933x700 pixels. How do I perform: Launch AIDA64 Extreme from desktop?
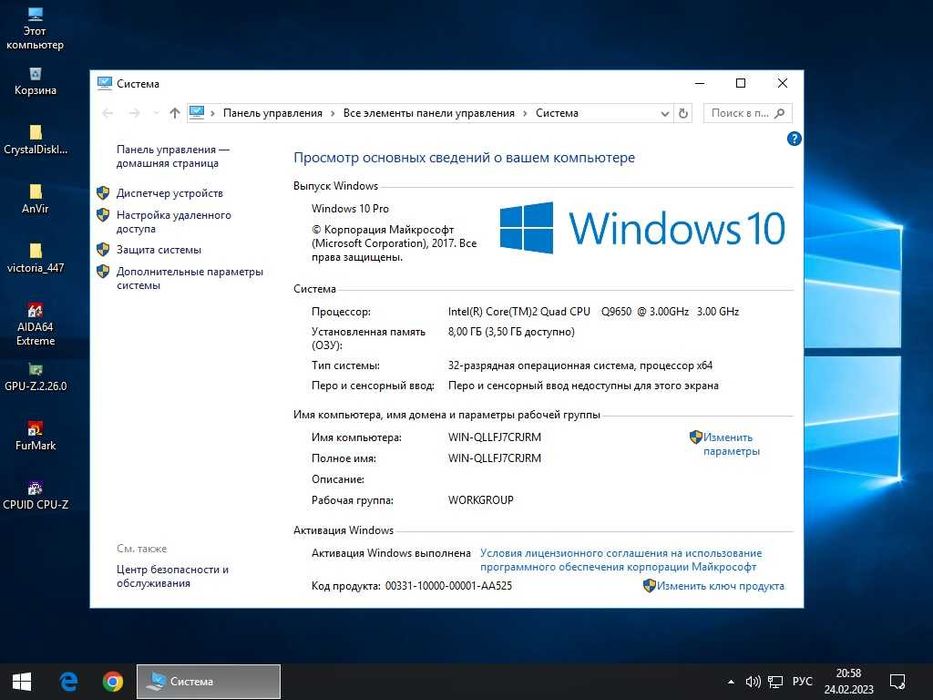(x=35, y=324)
